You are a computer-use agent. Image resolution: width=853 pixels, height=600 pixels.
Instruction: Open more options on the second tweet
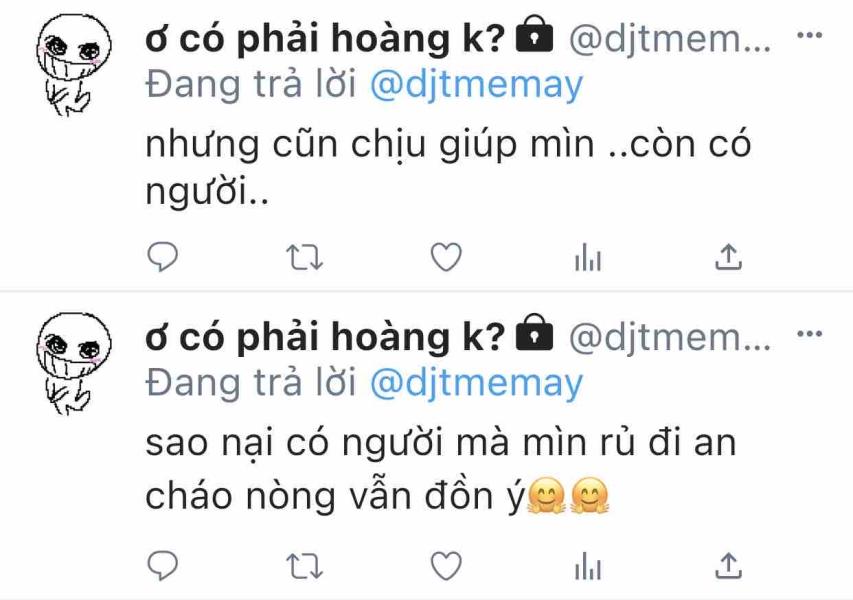coord(809,333)
